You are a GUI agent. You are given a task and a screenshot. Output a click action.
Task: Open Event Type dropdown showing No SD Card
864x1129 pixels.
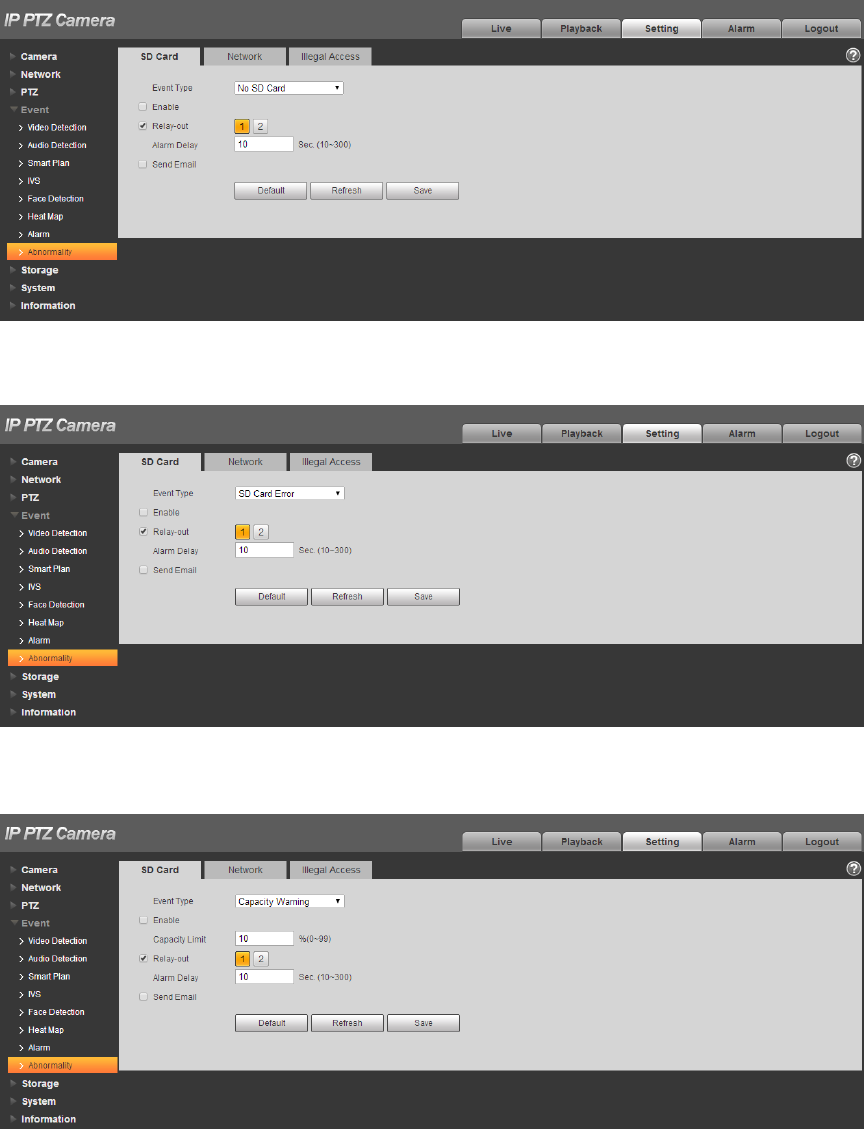(289, 88)
